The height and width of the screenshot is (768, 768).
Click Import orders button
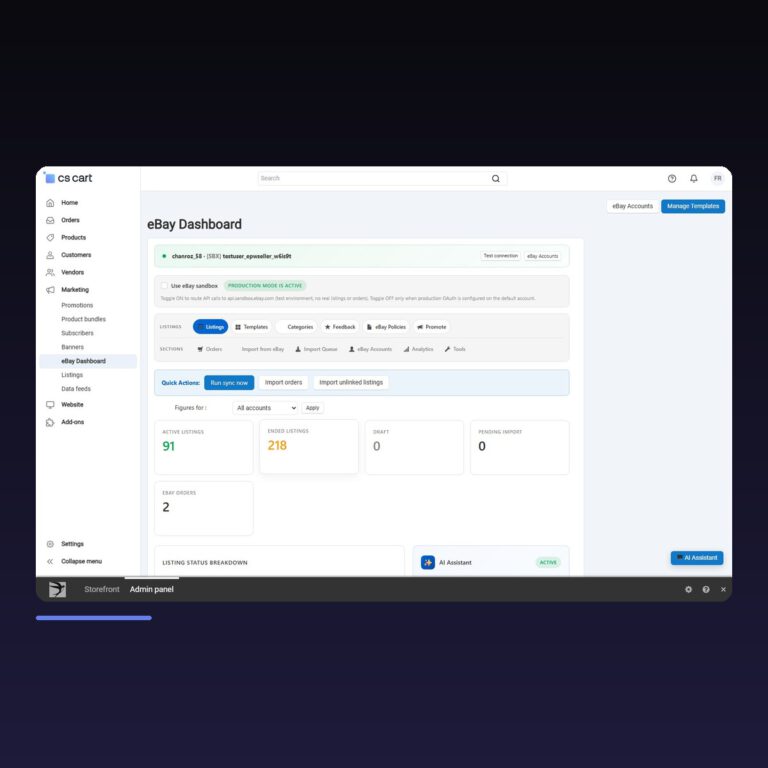coord(284,383)
